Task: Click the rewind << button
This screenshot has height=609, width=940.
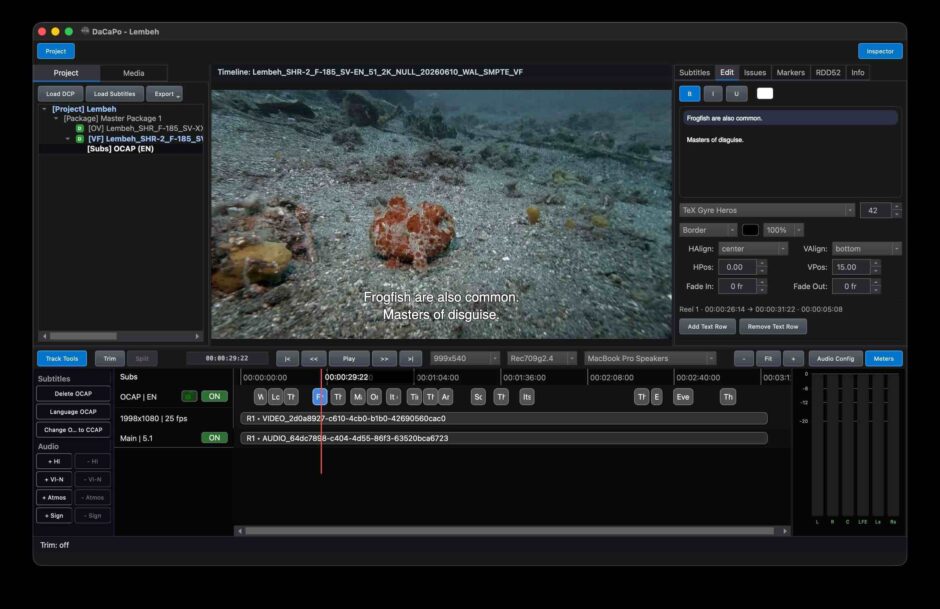Action: [314, 358]
